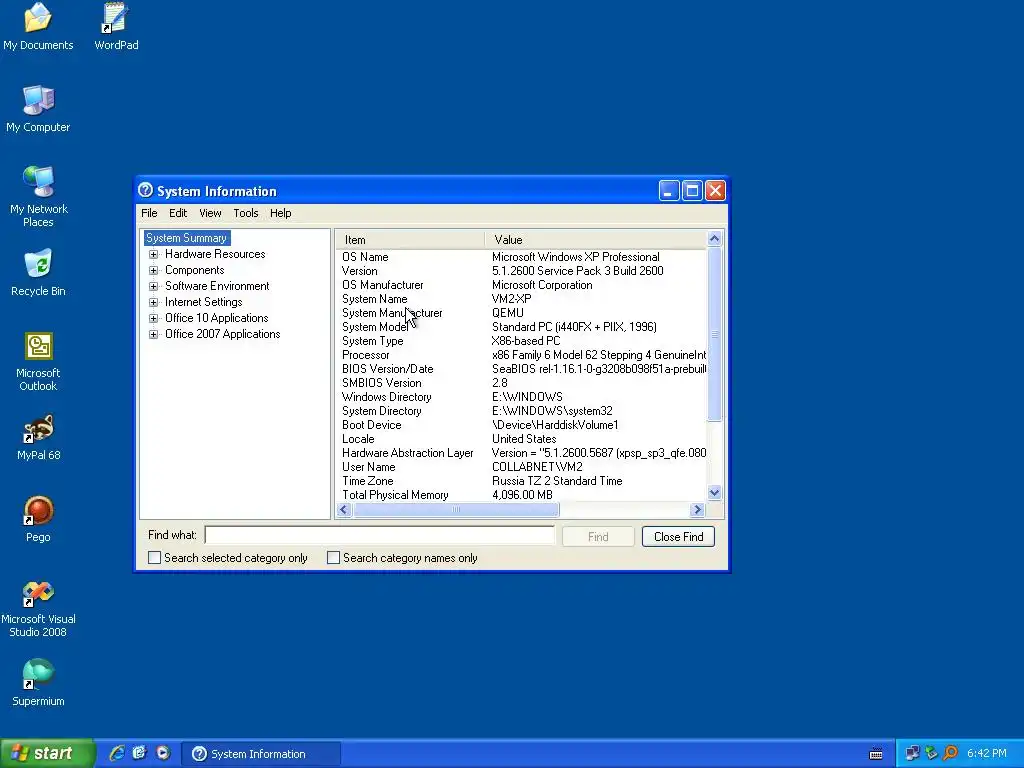
Task: Expand the Components tree node
Action: click(153, 270)
